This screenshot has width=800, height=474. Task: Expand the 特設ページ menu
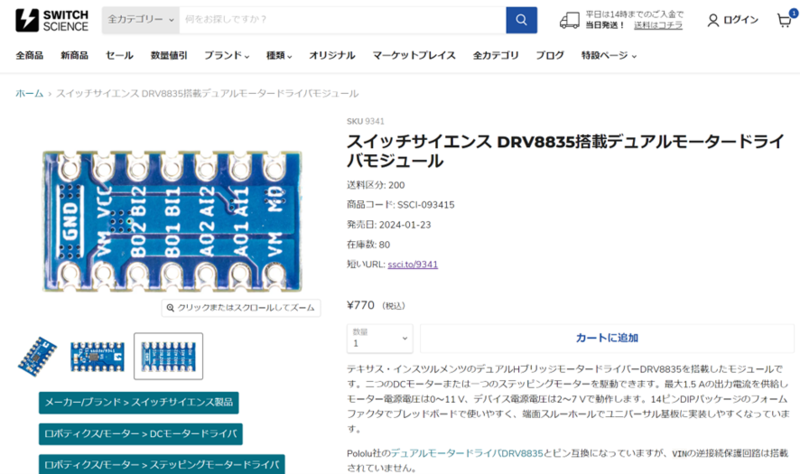[x=609, y=56]
